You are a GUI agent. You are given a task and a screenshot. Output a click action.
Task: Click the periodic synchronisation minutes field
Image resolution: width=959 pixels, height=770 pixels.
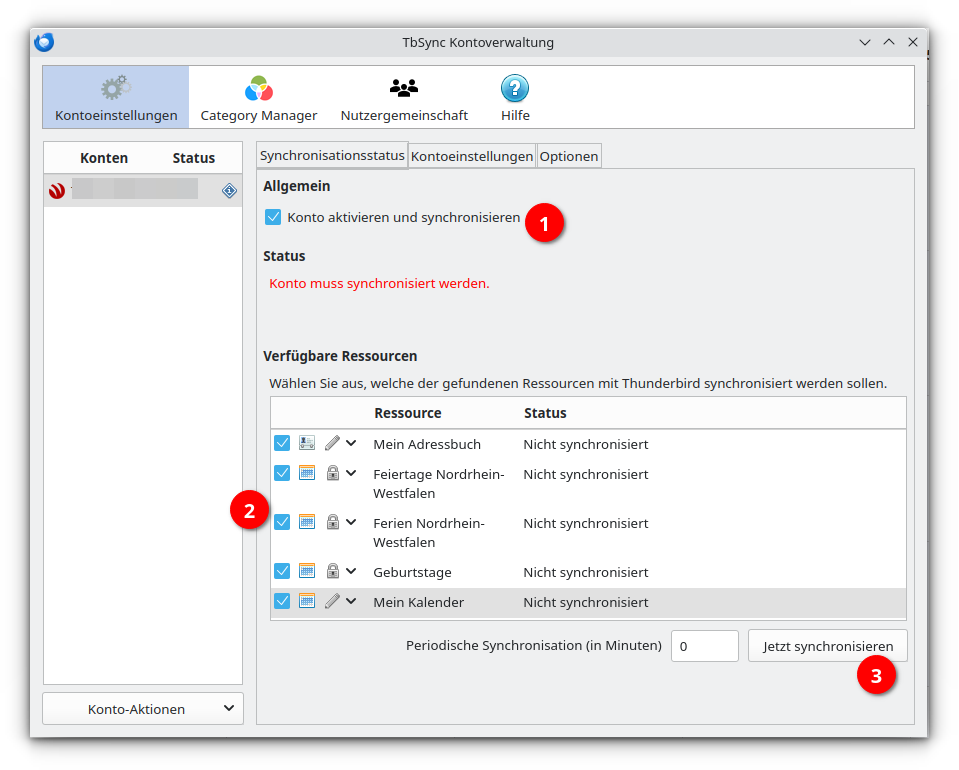pyautogui.click(x=705, y=646)
